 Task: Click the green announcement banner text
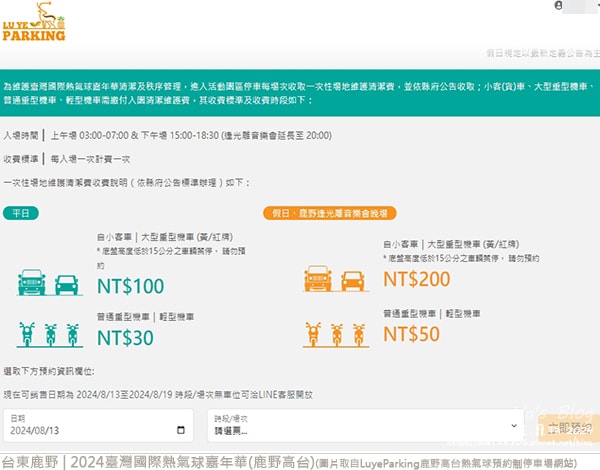[299, 93]
